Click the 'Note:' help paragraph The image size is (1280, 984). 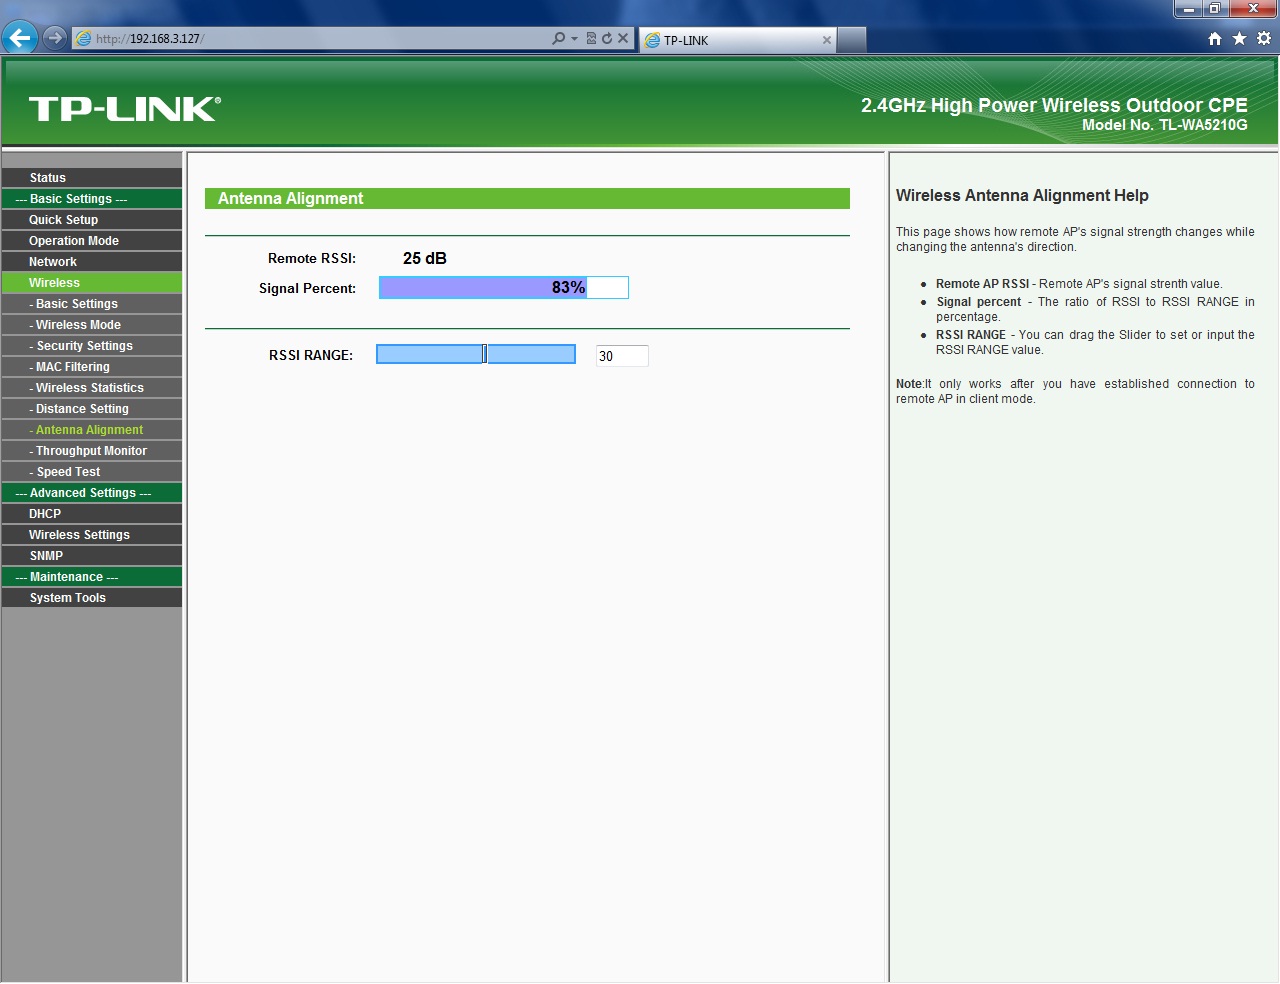click(1075, 391)
